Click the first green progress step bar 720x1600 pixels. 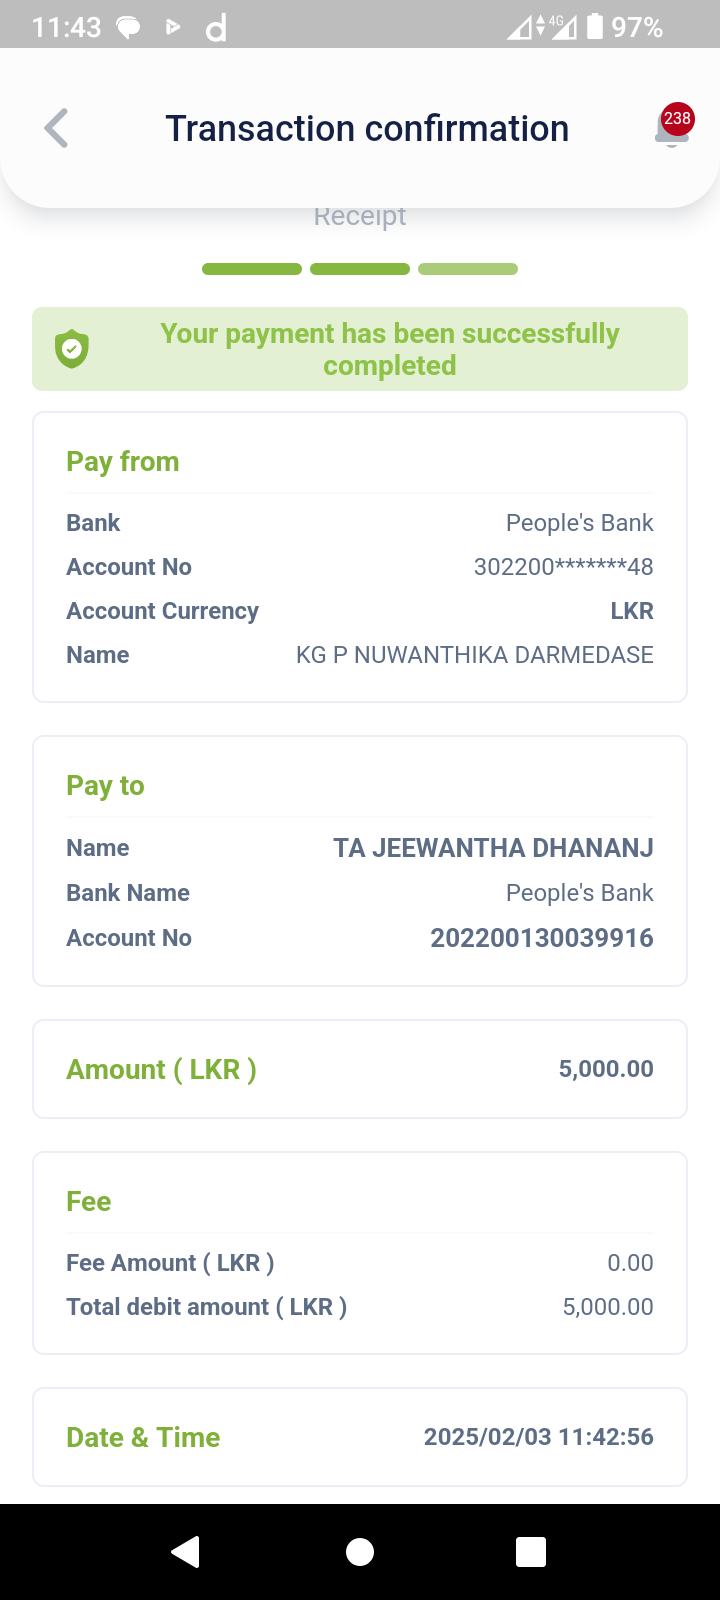click(x=252, y=269)
